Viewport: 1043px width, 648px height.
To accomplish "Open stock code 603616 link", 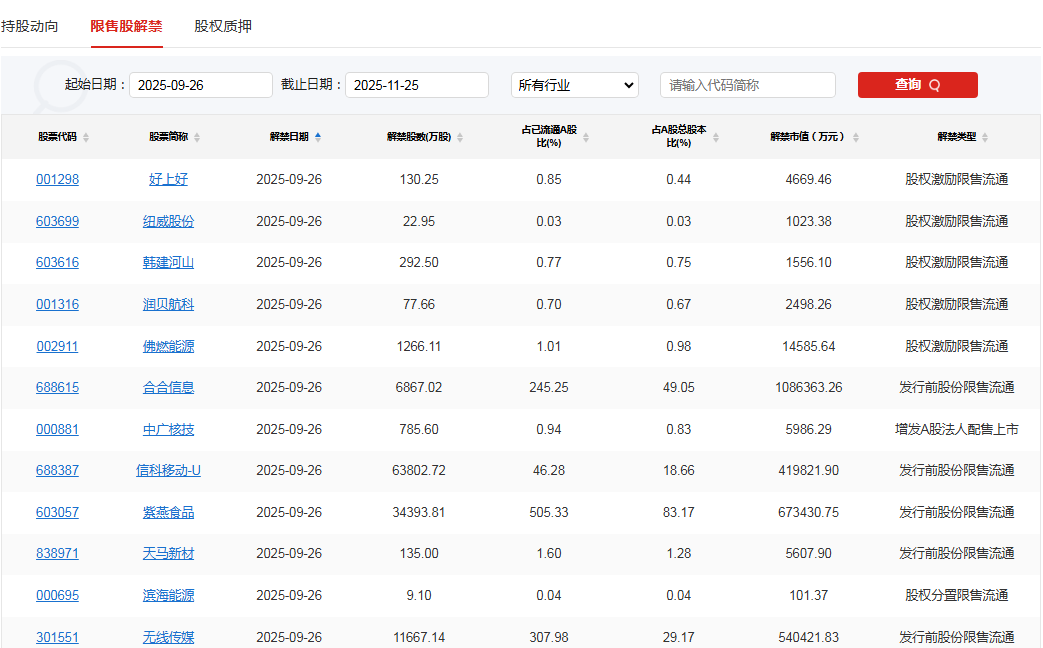I will (57, 263).
